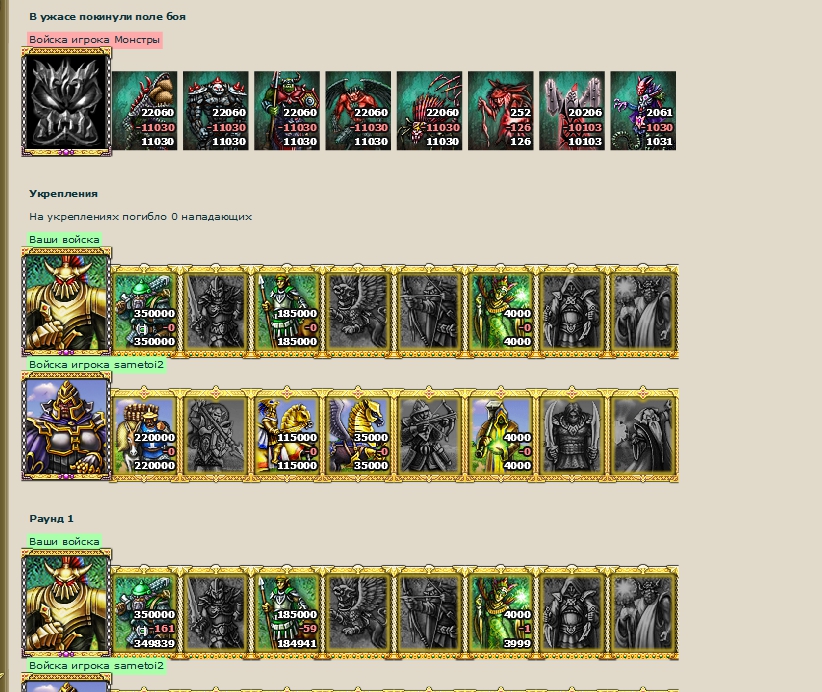Select your green mage unit with 4000
This screenshot has width=822, height=692.
pyautogui.click(x=501, y=311)
